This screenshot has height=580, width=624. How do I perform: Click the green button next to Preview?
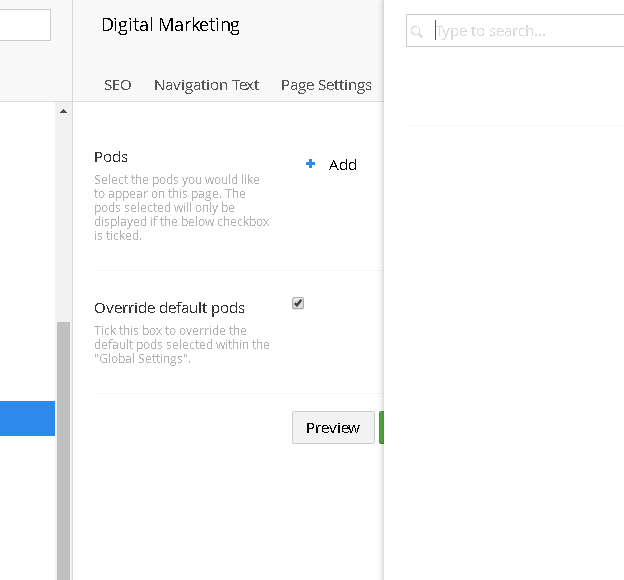pyautogui.click(x=381, y=428)
